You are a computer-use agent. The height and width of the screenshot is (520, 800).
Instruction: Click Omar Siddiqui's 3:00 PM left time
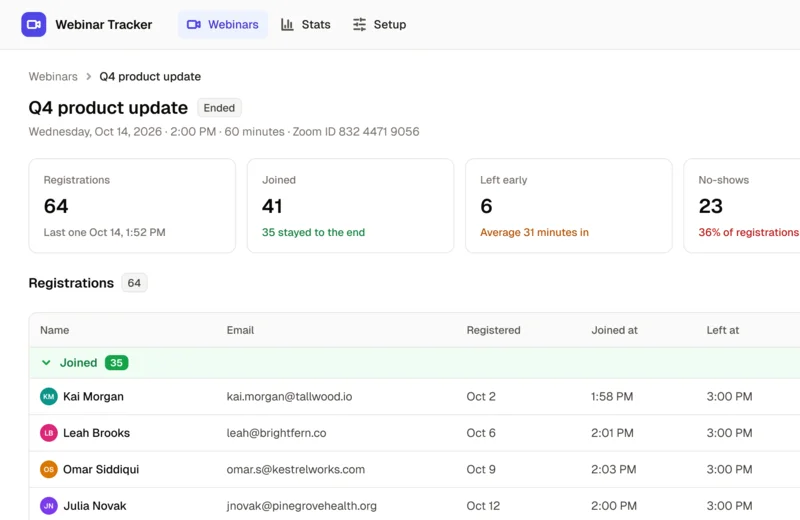click(730, 469)
